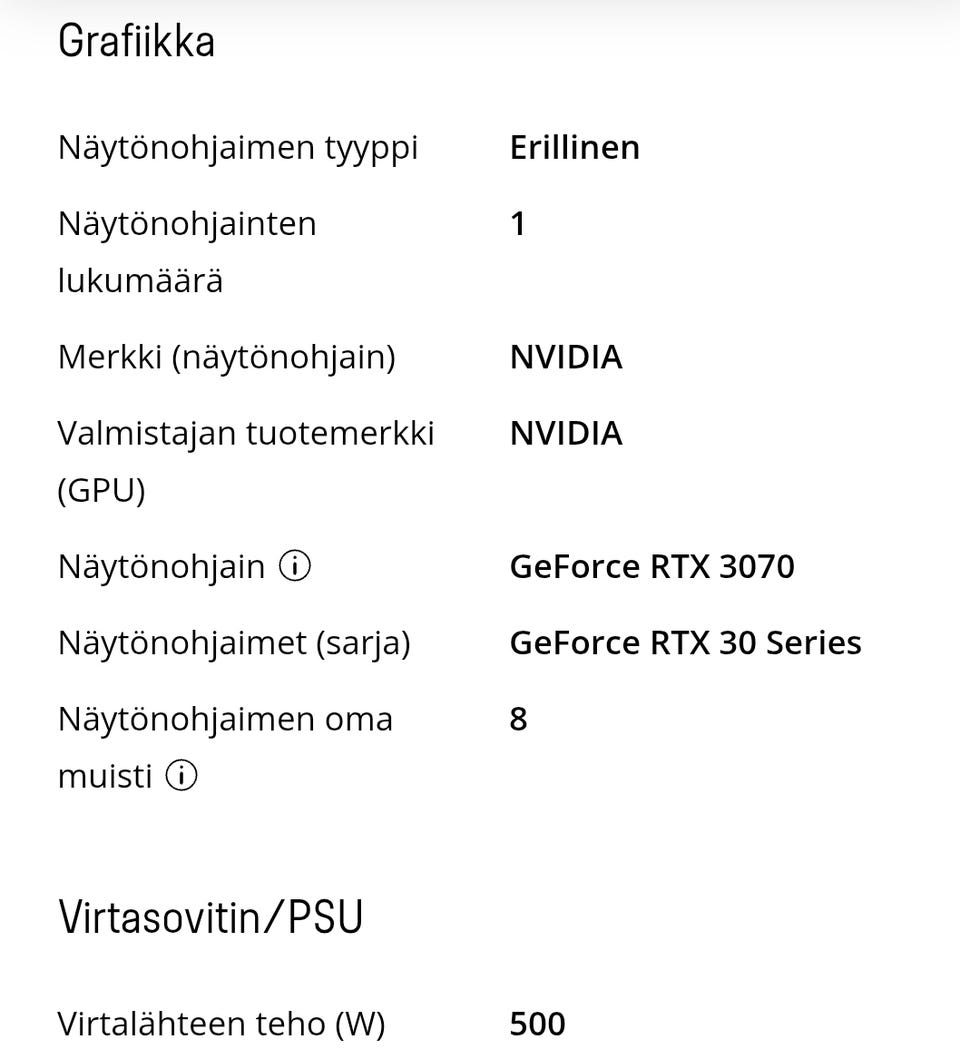Select the NVIDIA value beside Valmistajan tuotemerkki
This screenshot has width=960, height=1059.
pos(566,433)
